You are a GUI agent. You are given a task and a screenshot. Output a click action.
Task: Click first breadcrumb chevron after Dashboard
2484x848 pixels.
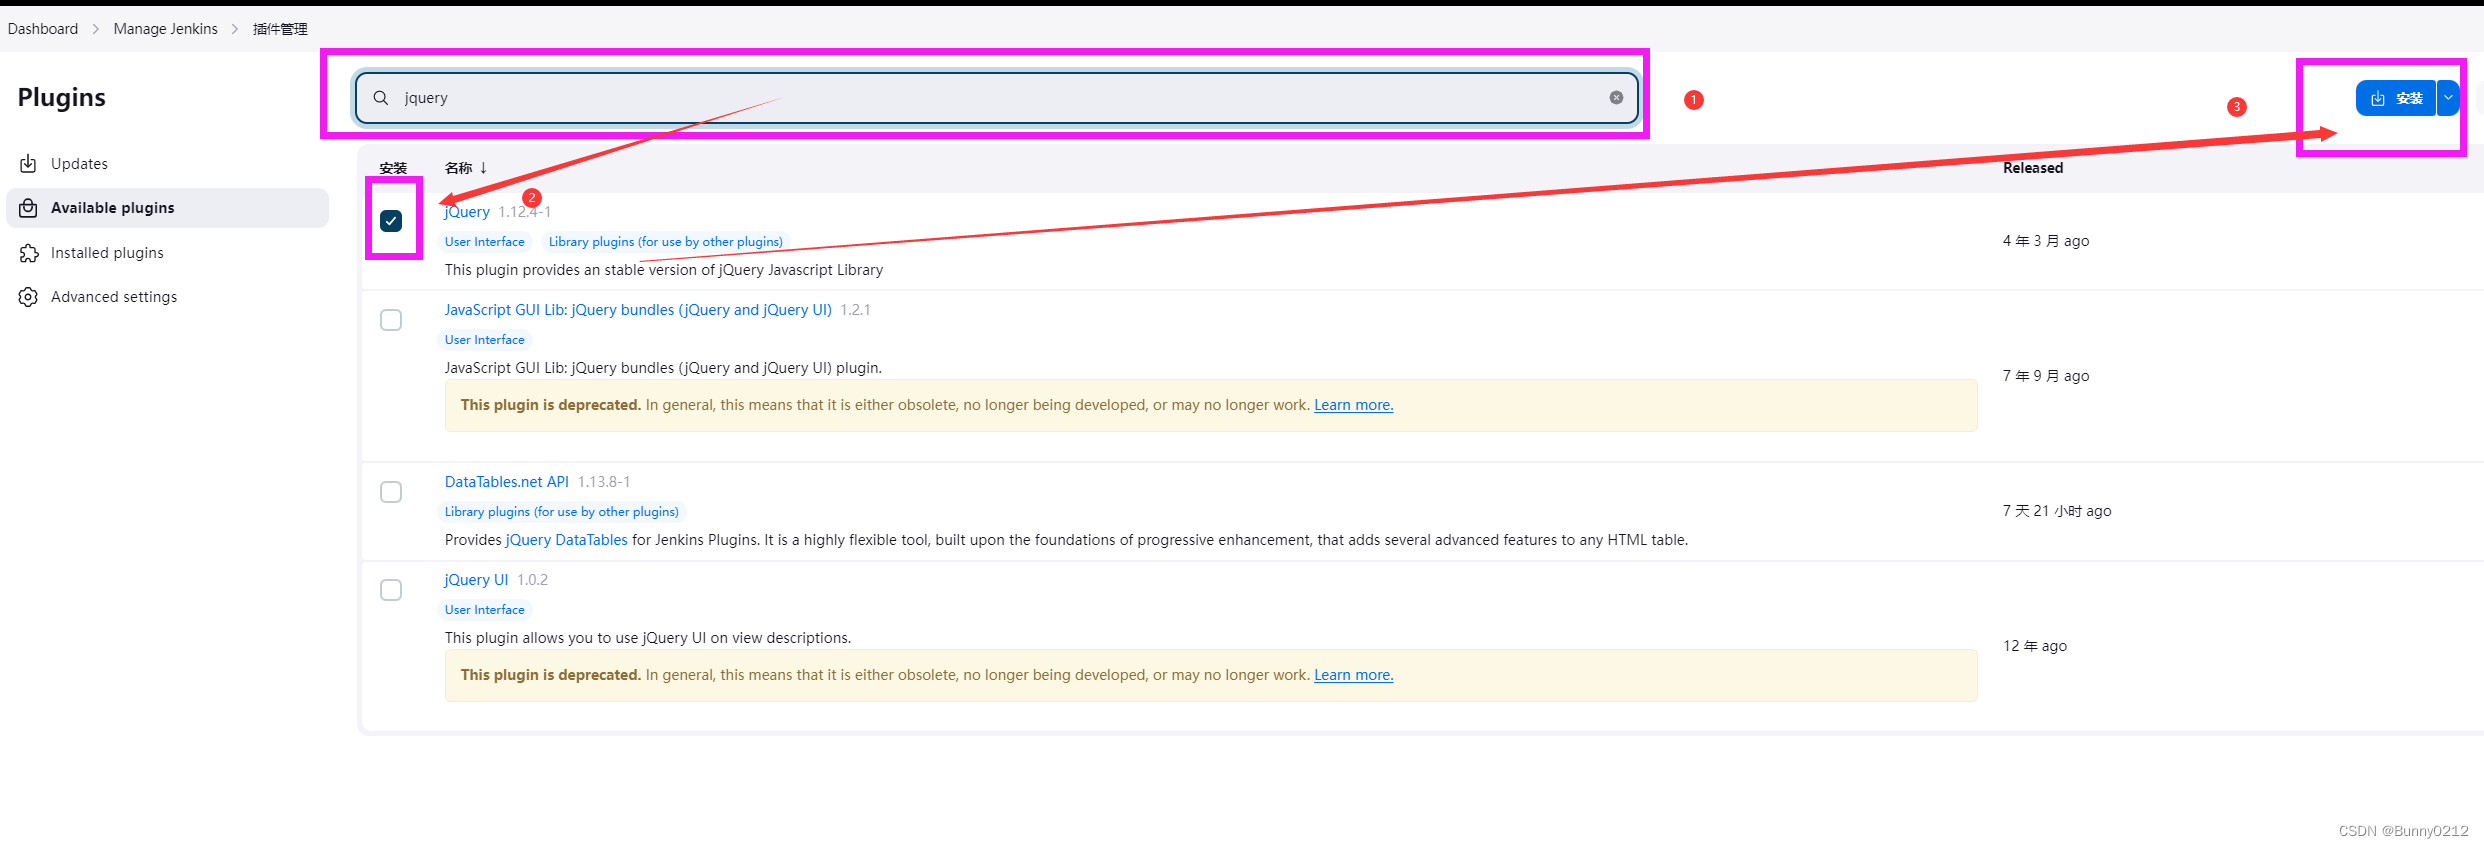point(96,29)
